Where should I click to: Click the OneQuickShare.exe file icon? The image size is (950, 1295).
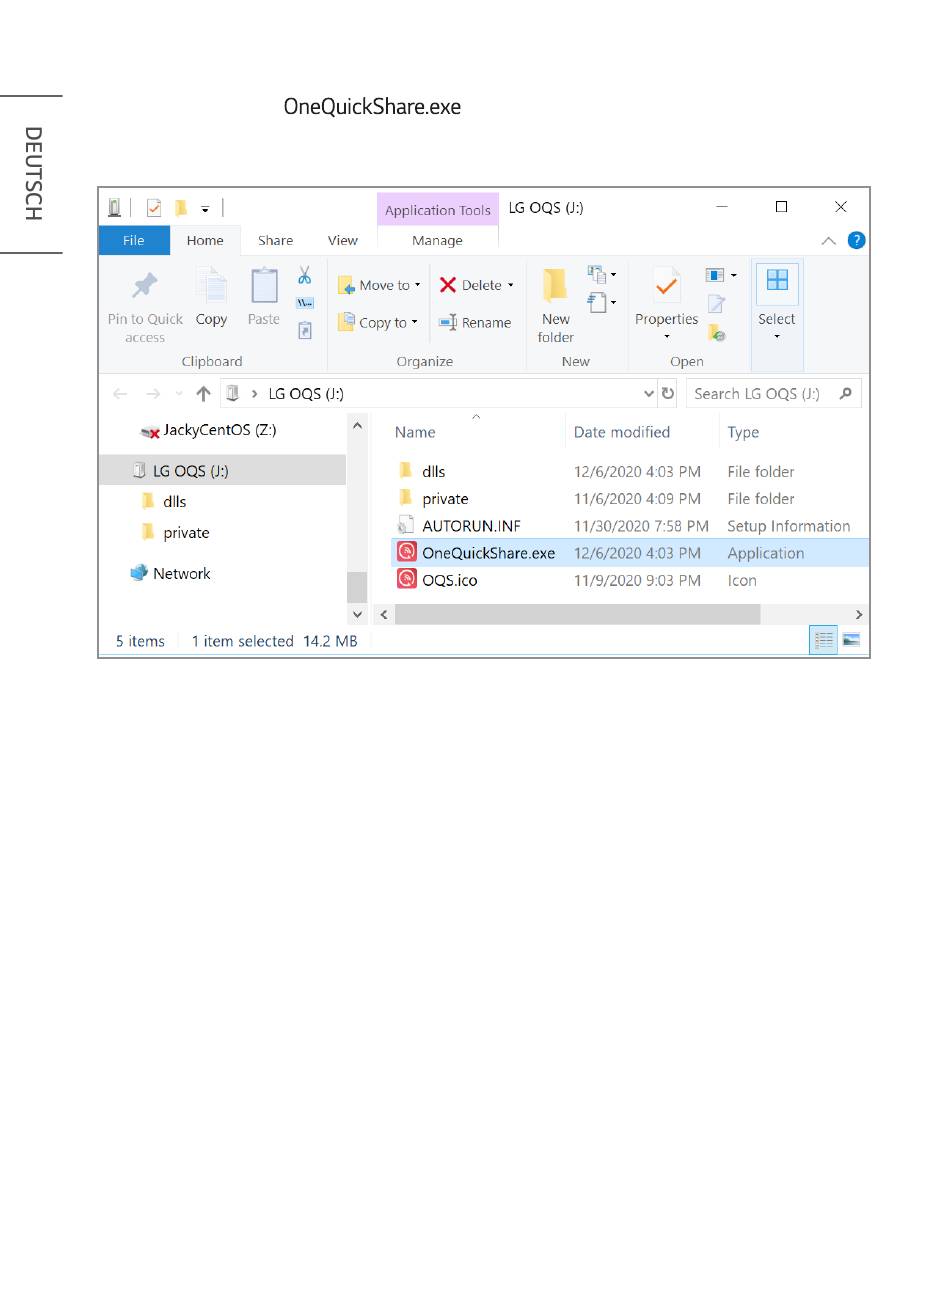(x=407, y=552)
